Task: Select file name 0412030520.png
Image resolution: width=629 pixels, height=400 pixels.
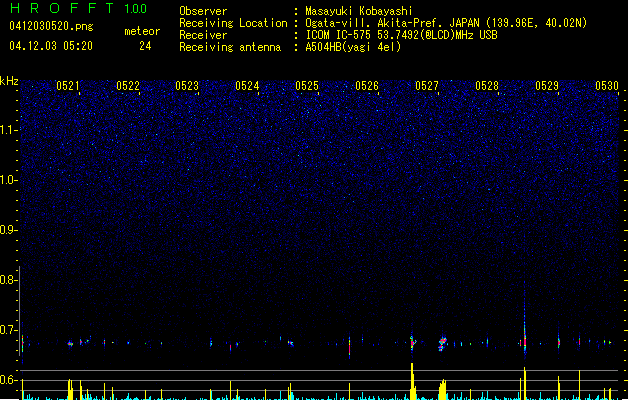Action: [x=51, y=26]
